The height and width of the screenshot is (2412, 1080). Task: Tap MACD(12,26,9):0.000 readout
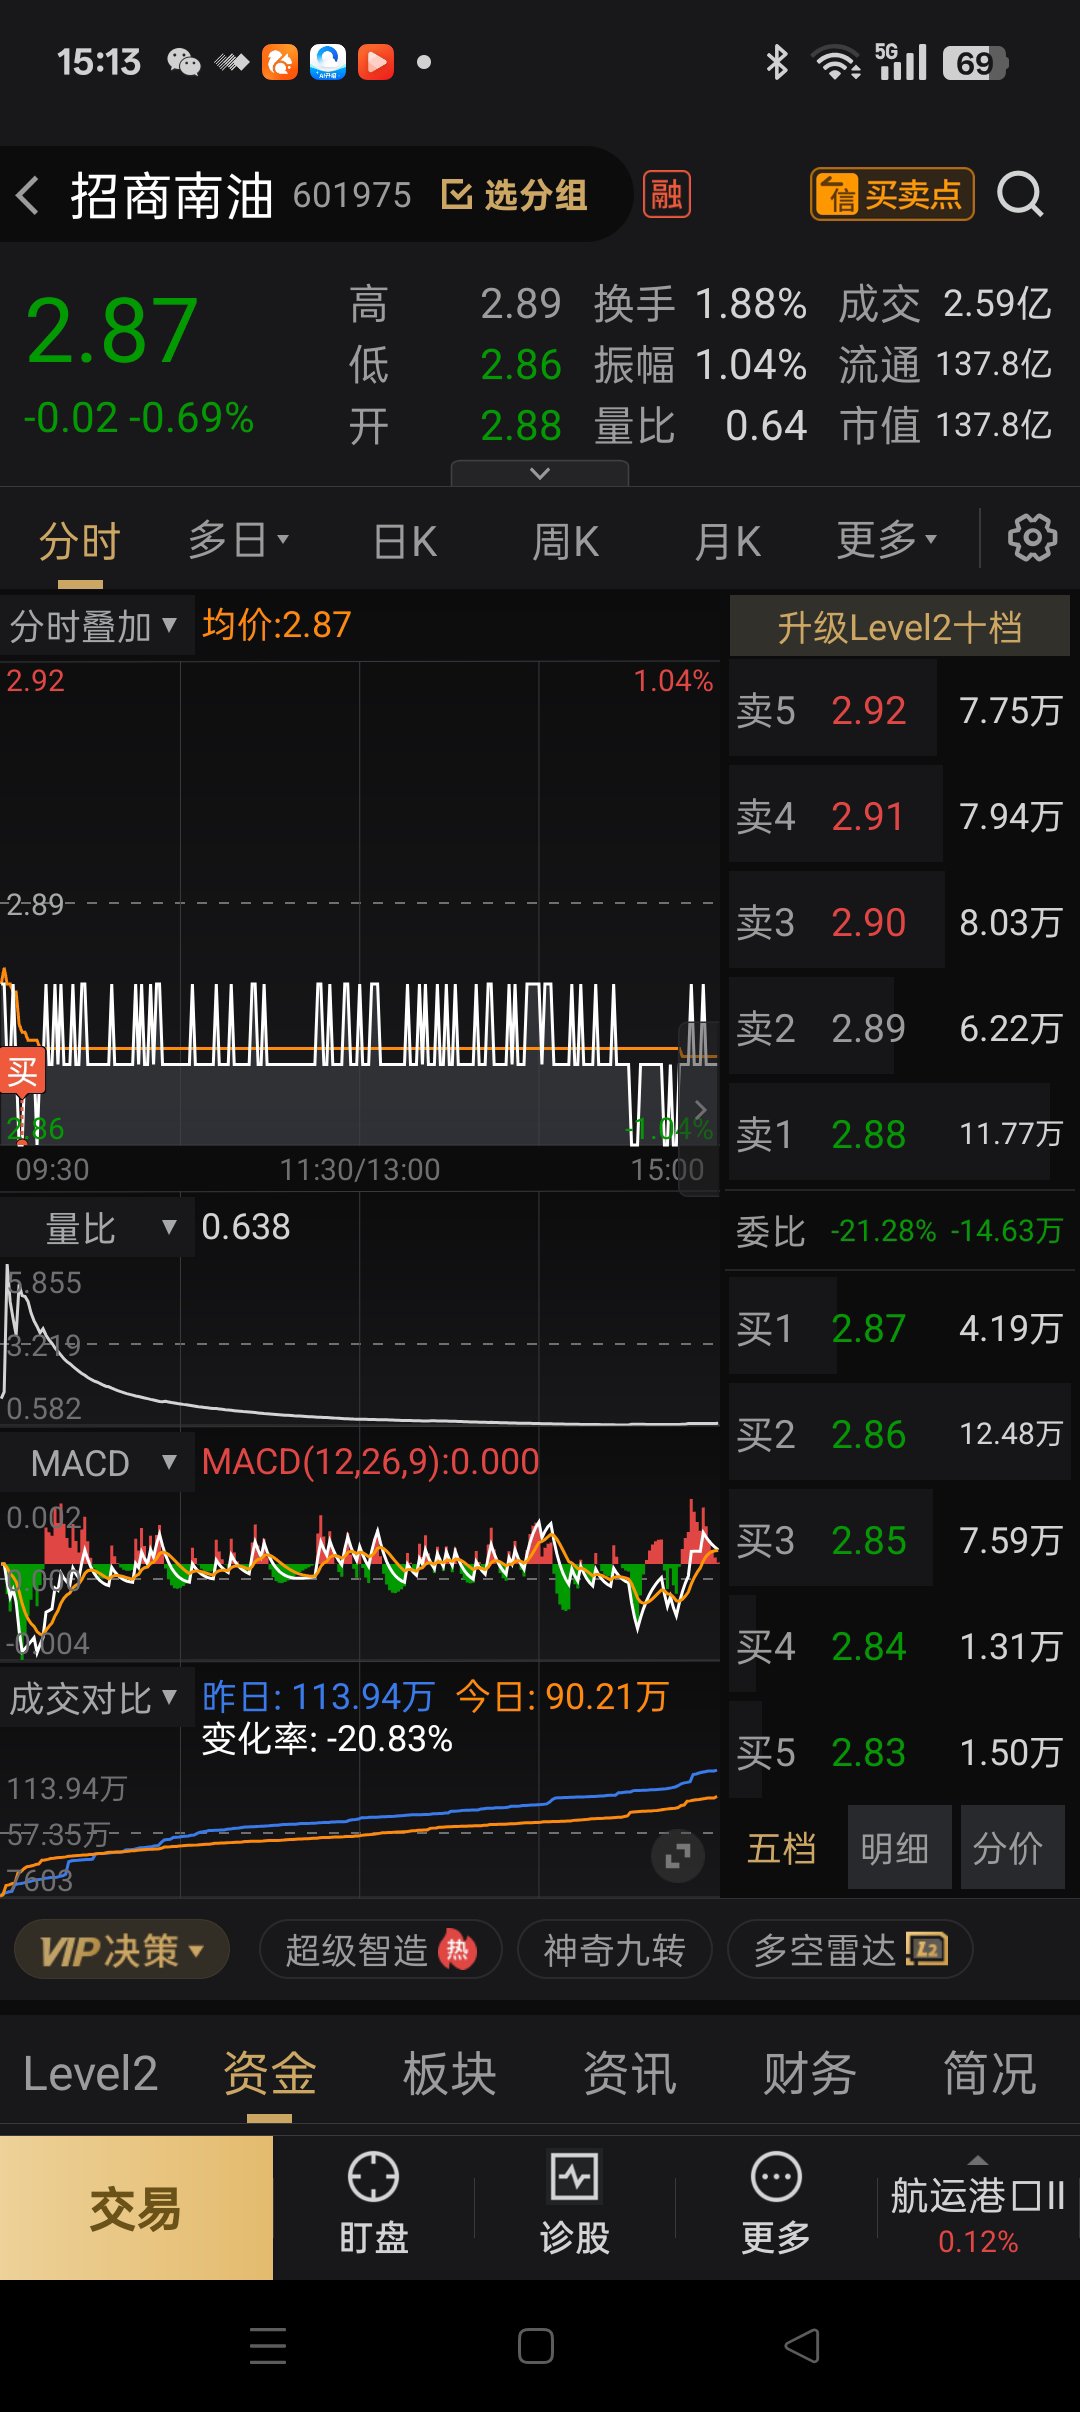(370, 1462)
